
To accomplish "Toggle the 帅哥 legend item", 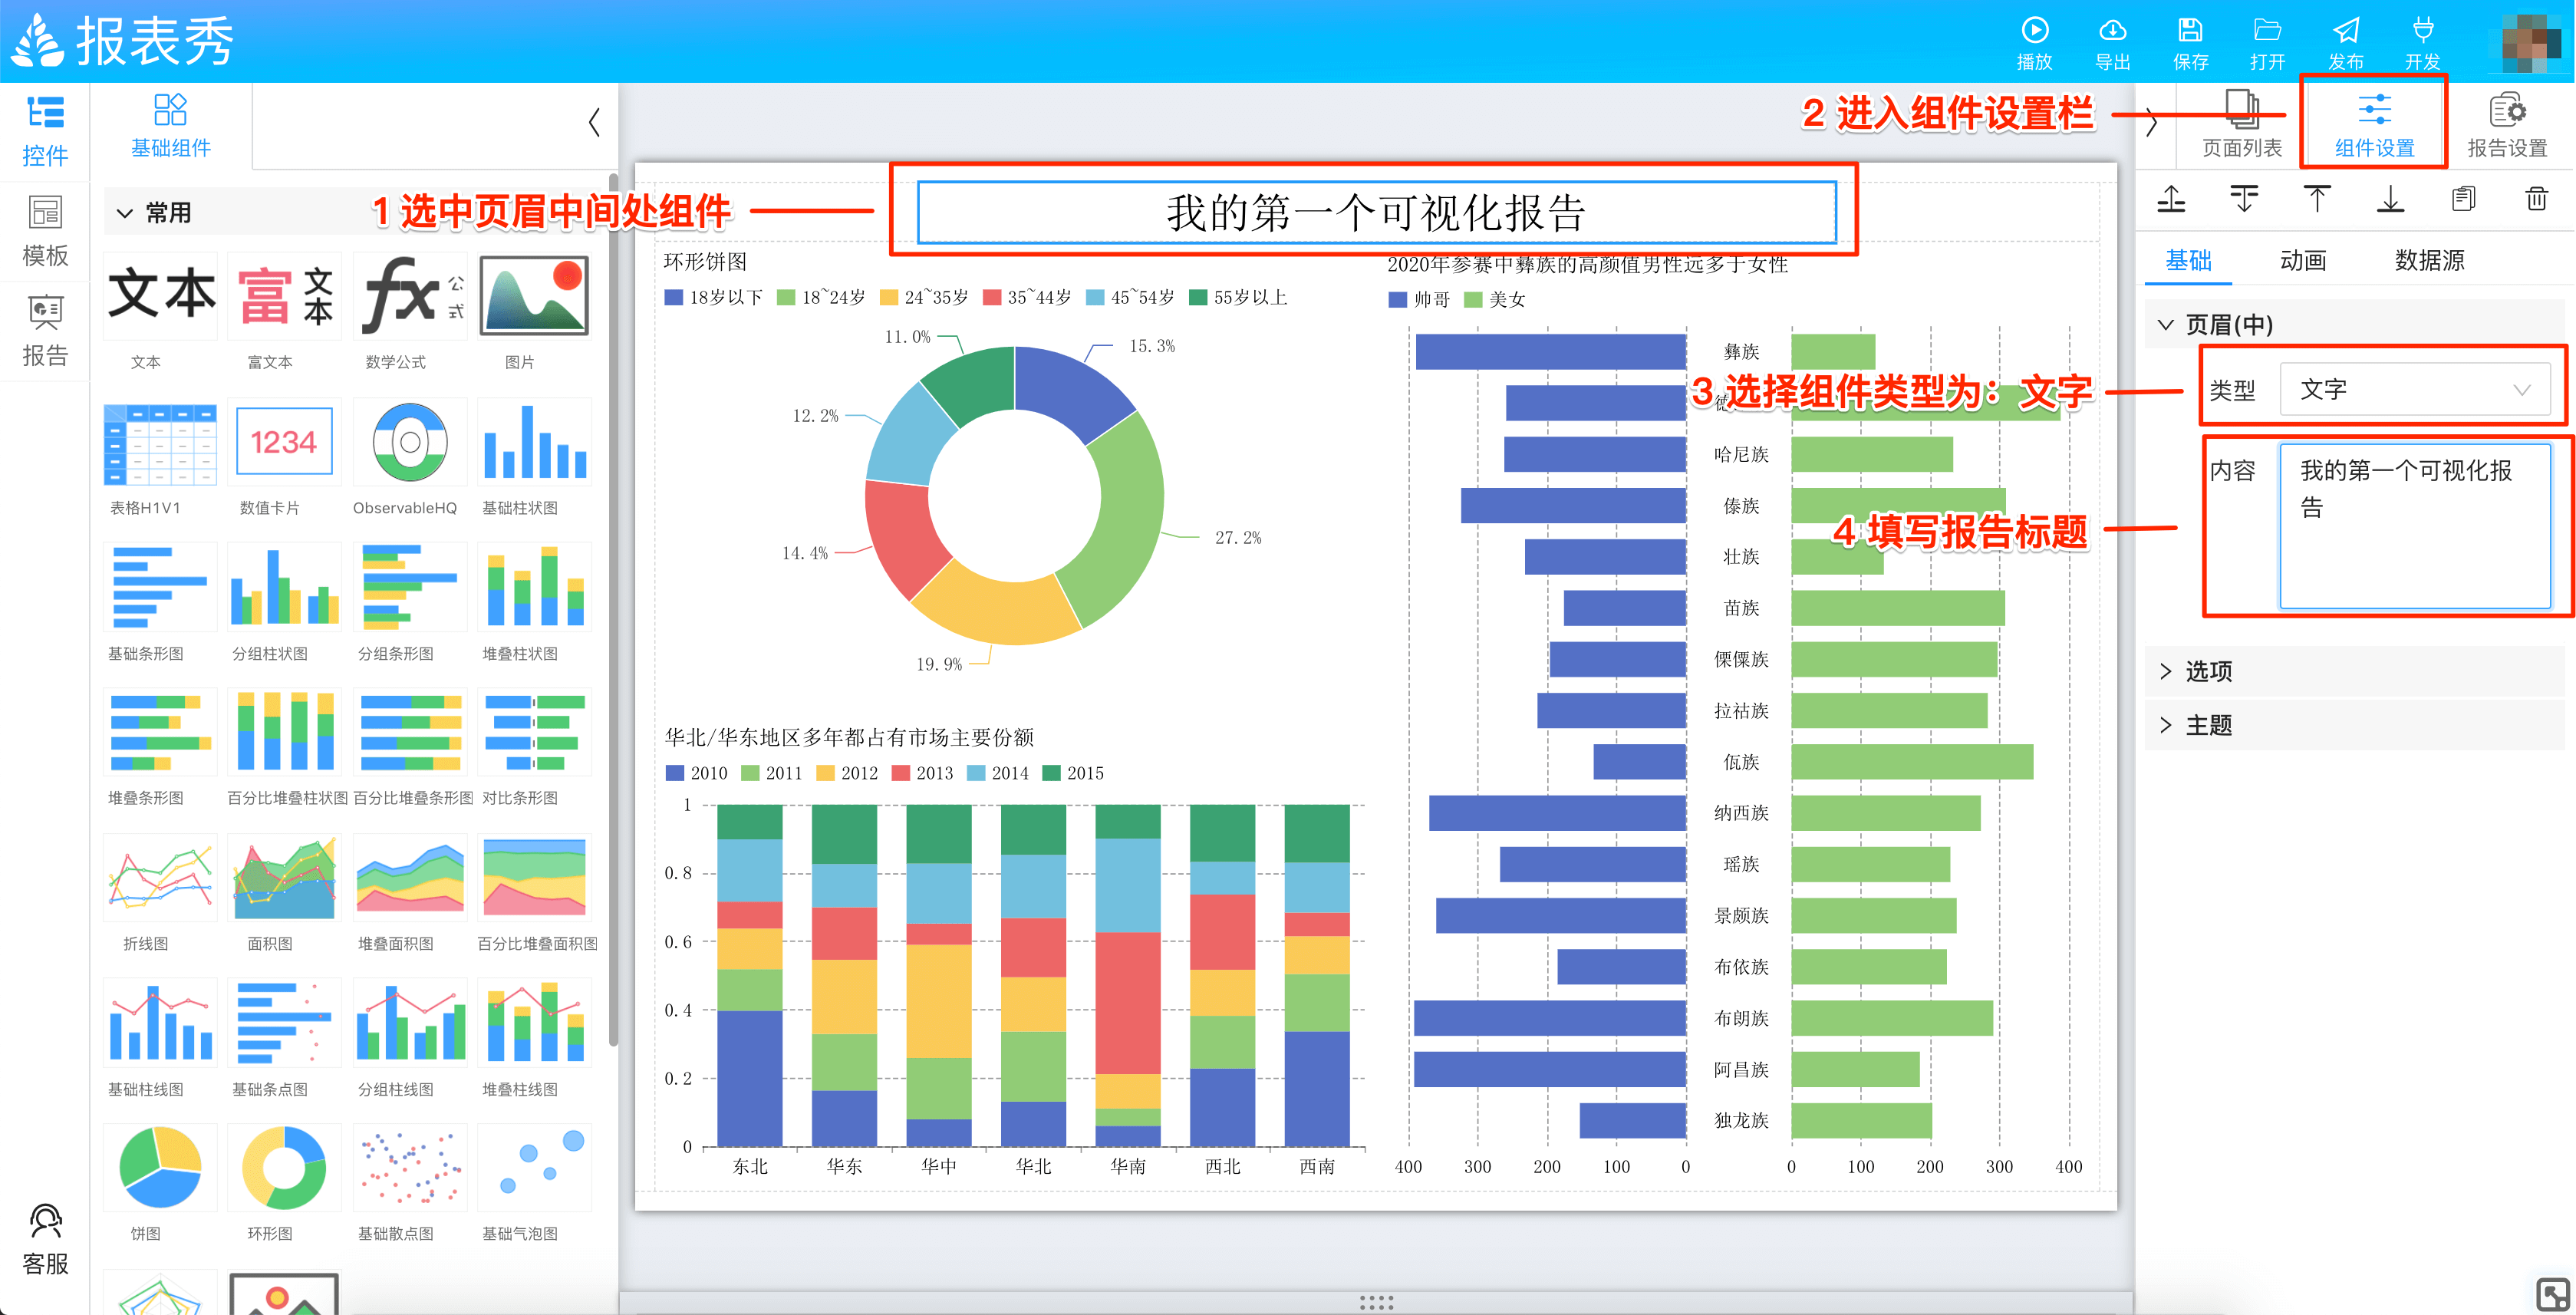I will [x=1420, y=299].
